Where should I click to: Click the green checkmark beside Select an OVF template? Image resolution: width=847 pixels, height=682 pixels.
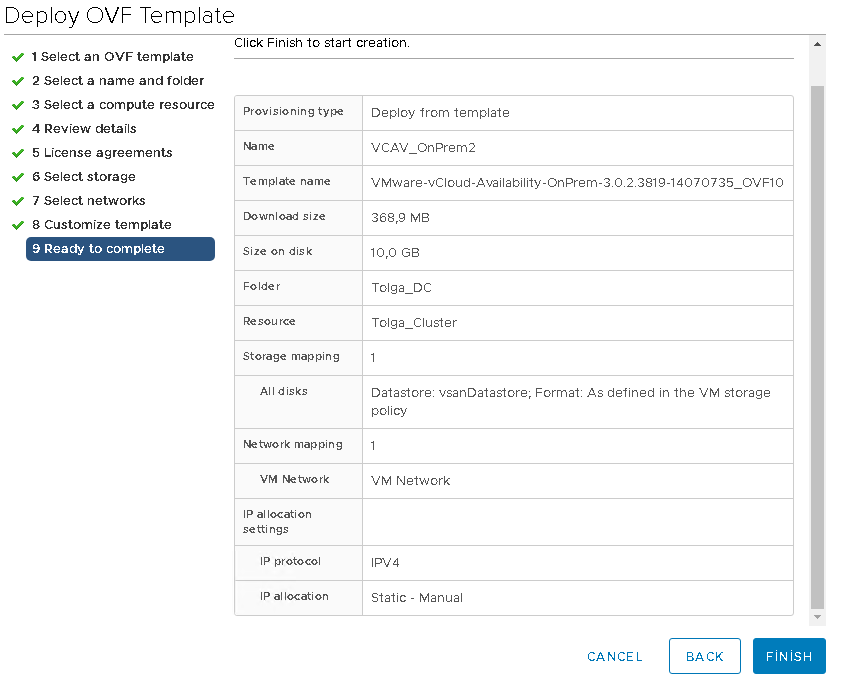point(18,57)
